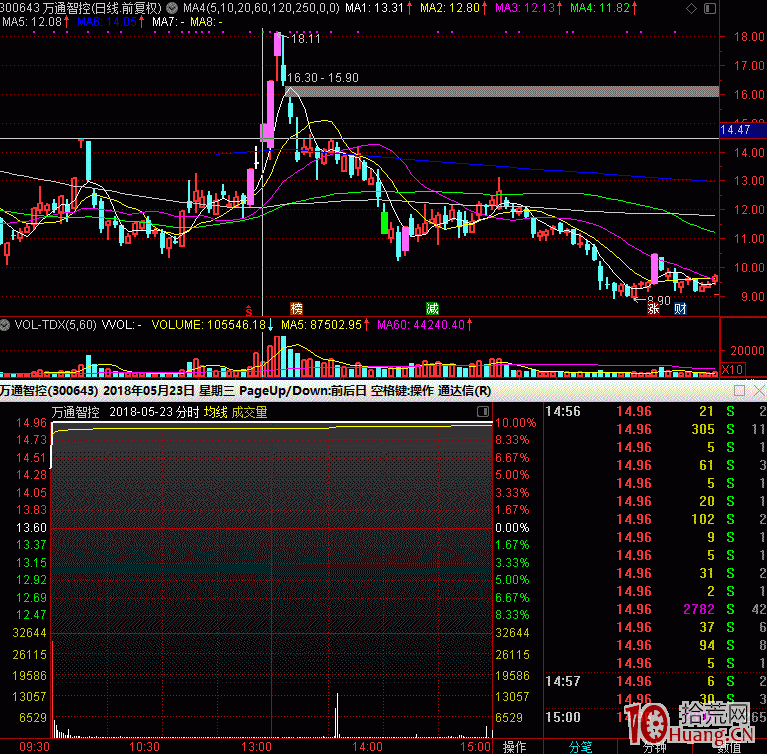Click the red S marker below chart

pos(249,308)
